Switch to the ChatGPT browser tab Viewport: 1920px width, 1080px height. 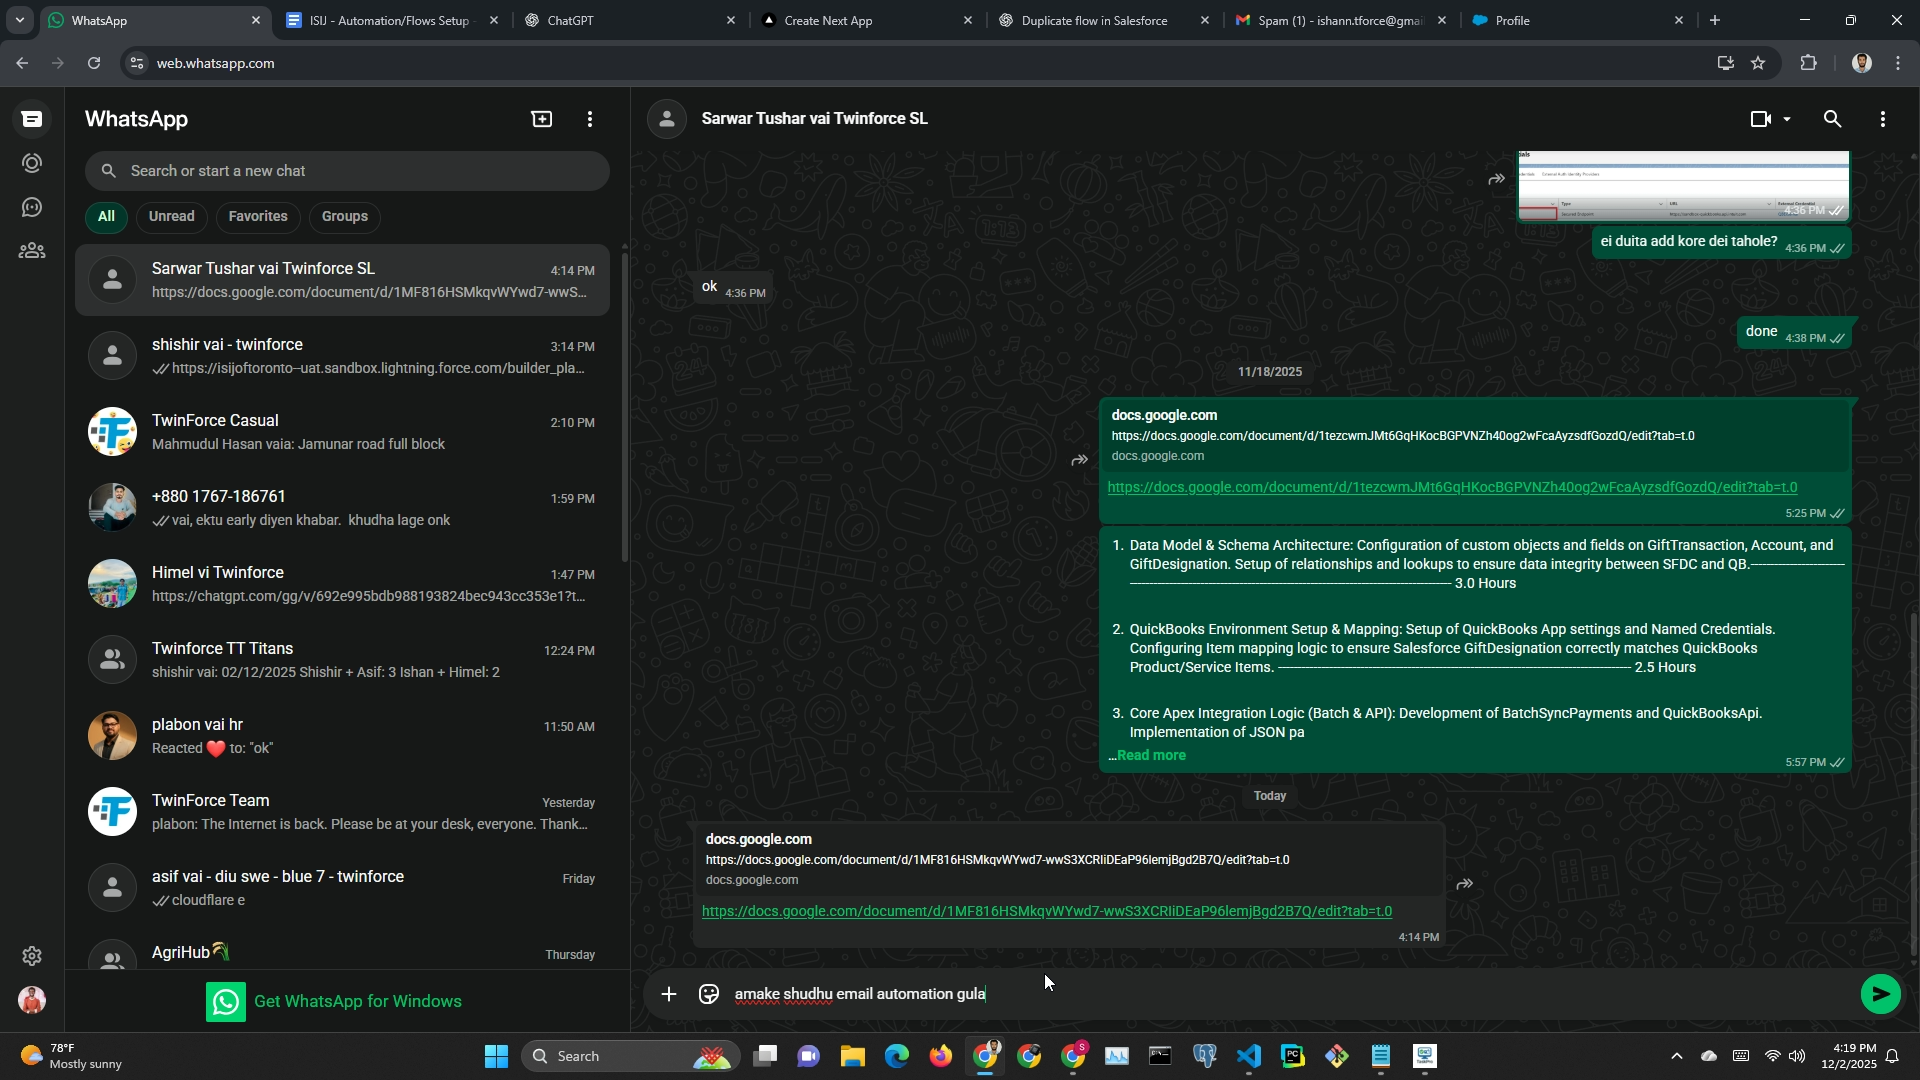(571, 20)
